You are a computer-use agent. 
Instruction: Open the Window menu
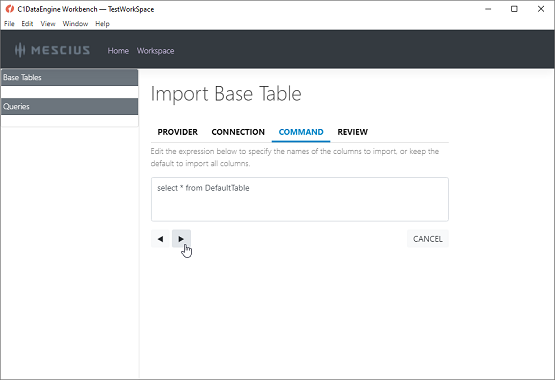75,24
